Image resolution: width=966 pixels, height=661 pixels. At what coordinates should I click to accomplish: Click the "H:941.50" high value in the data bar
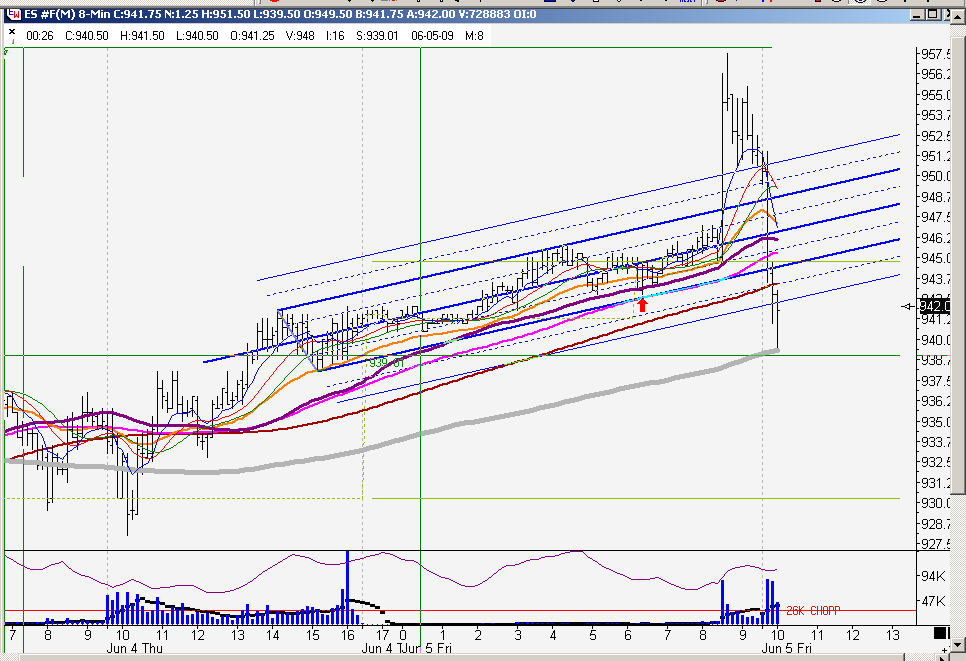[x=142, y=36]
